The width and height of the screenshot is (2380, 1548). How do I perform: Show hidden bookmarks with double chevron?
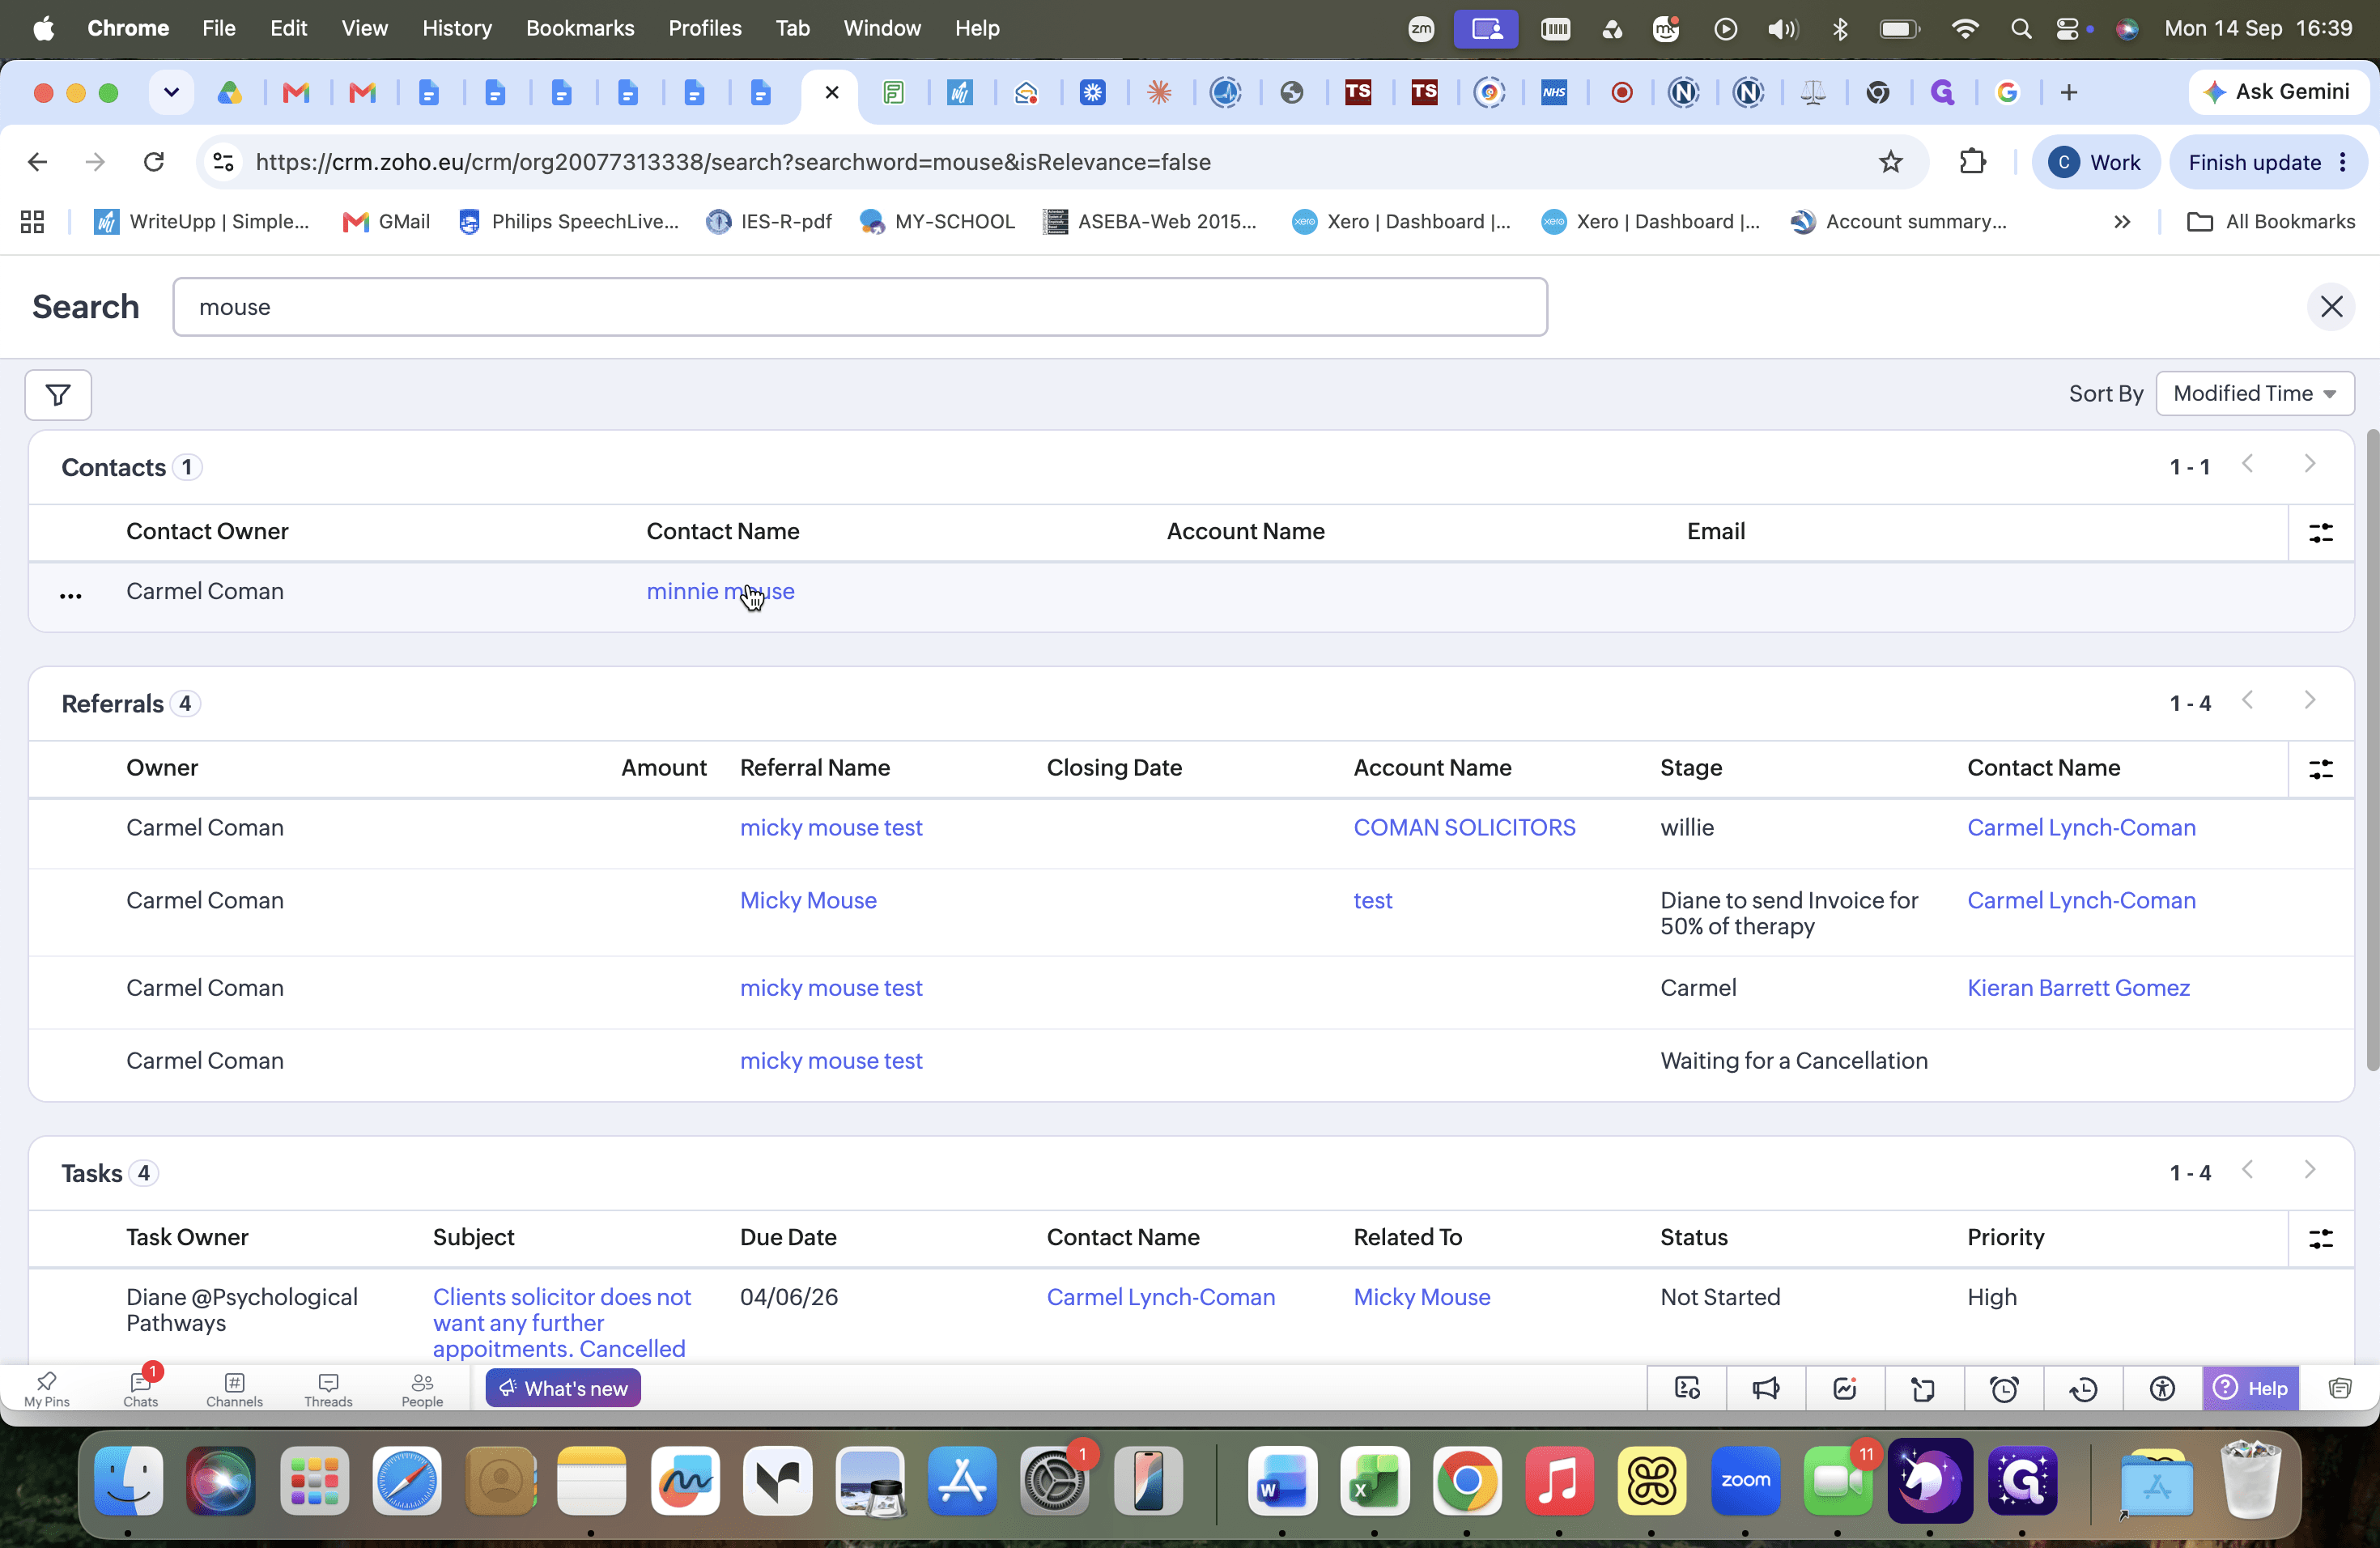tap(2122, 222)
